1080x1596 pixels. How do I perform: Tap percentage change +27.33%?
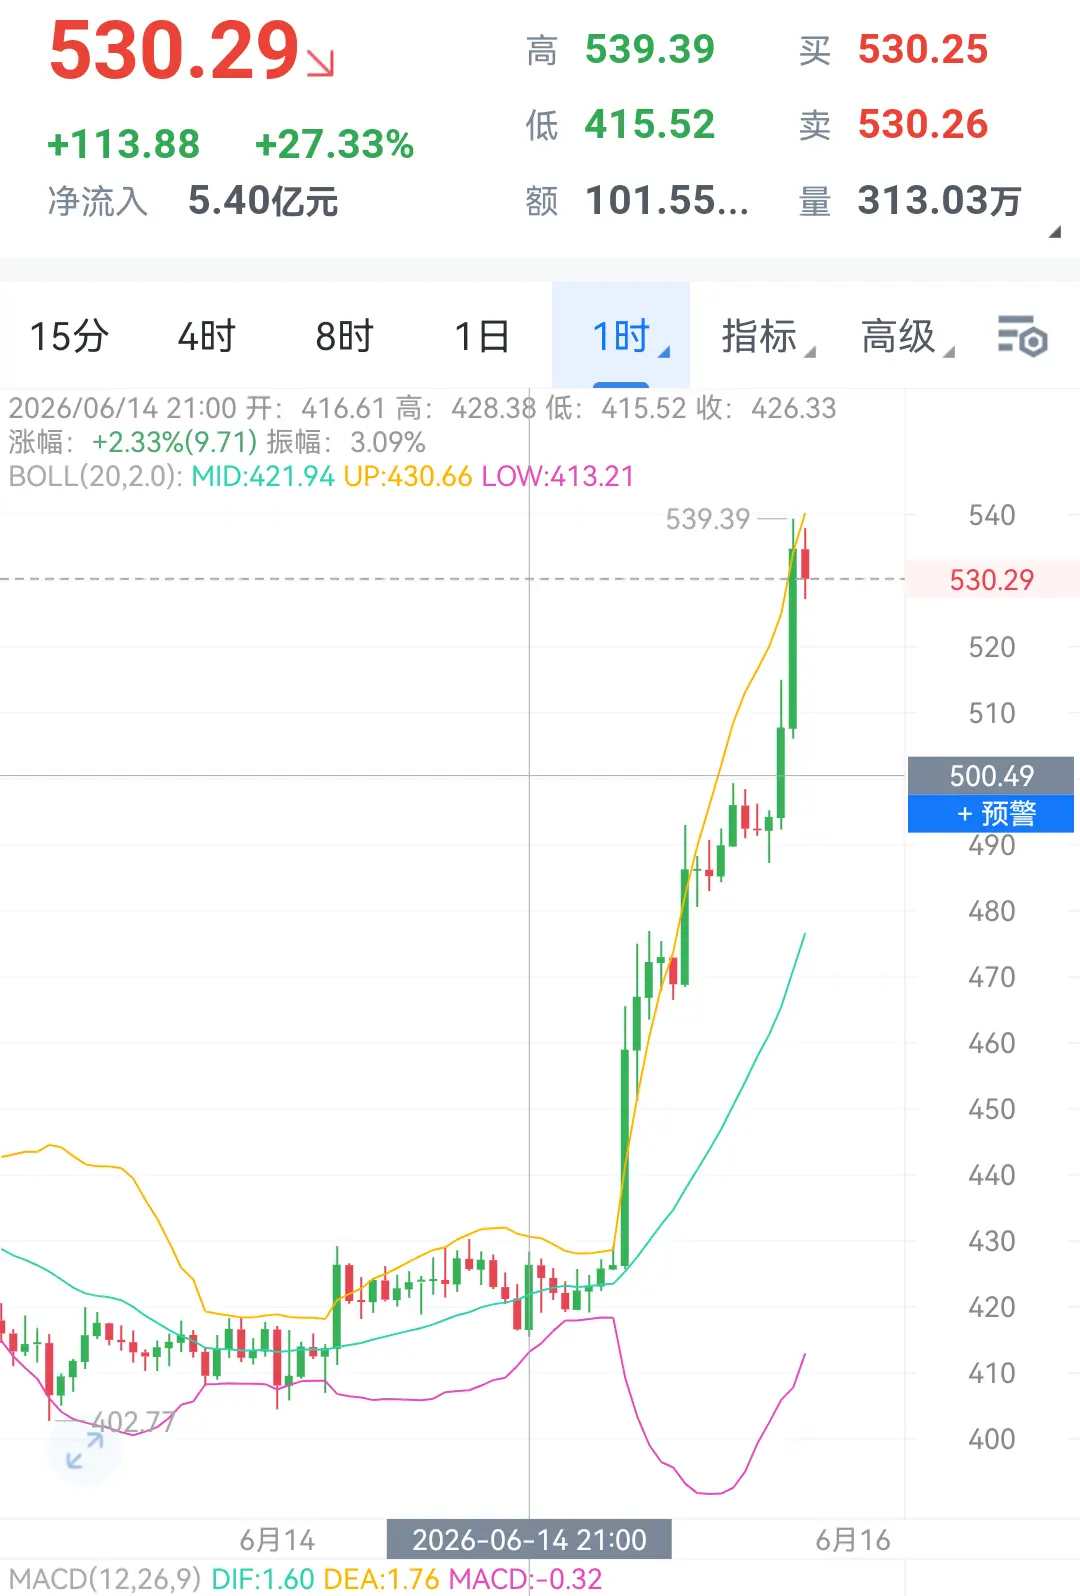point(335,145)
